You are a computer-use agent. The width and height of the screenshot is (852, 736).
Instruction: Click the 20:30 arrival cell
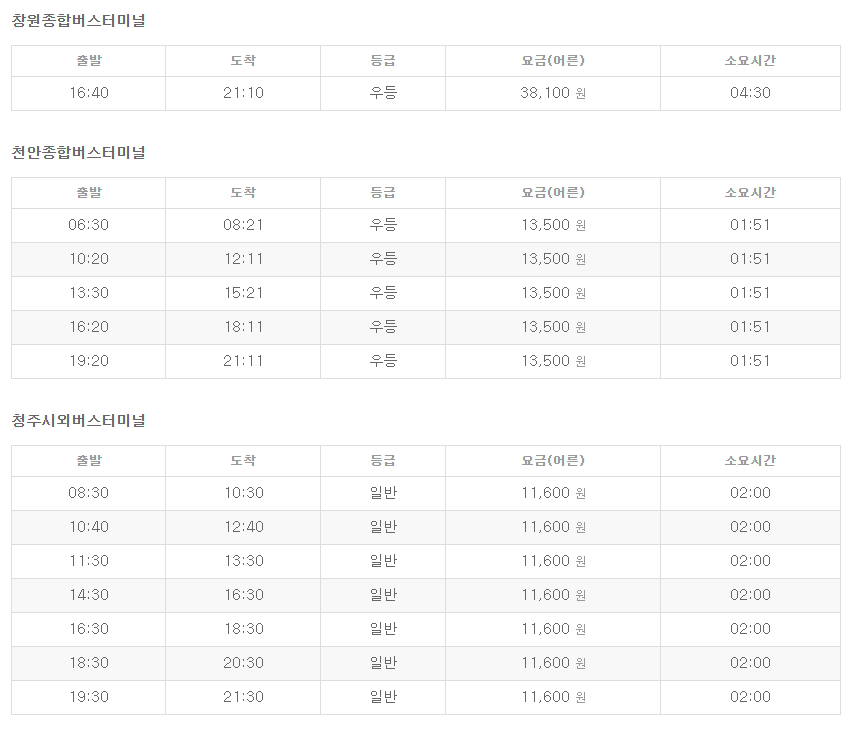click(x=243, y=663)
